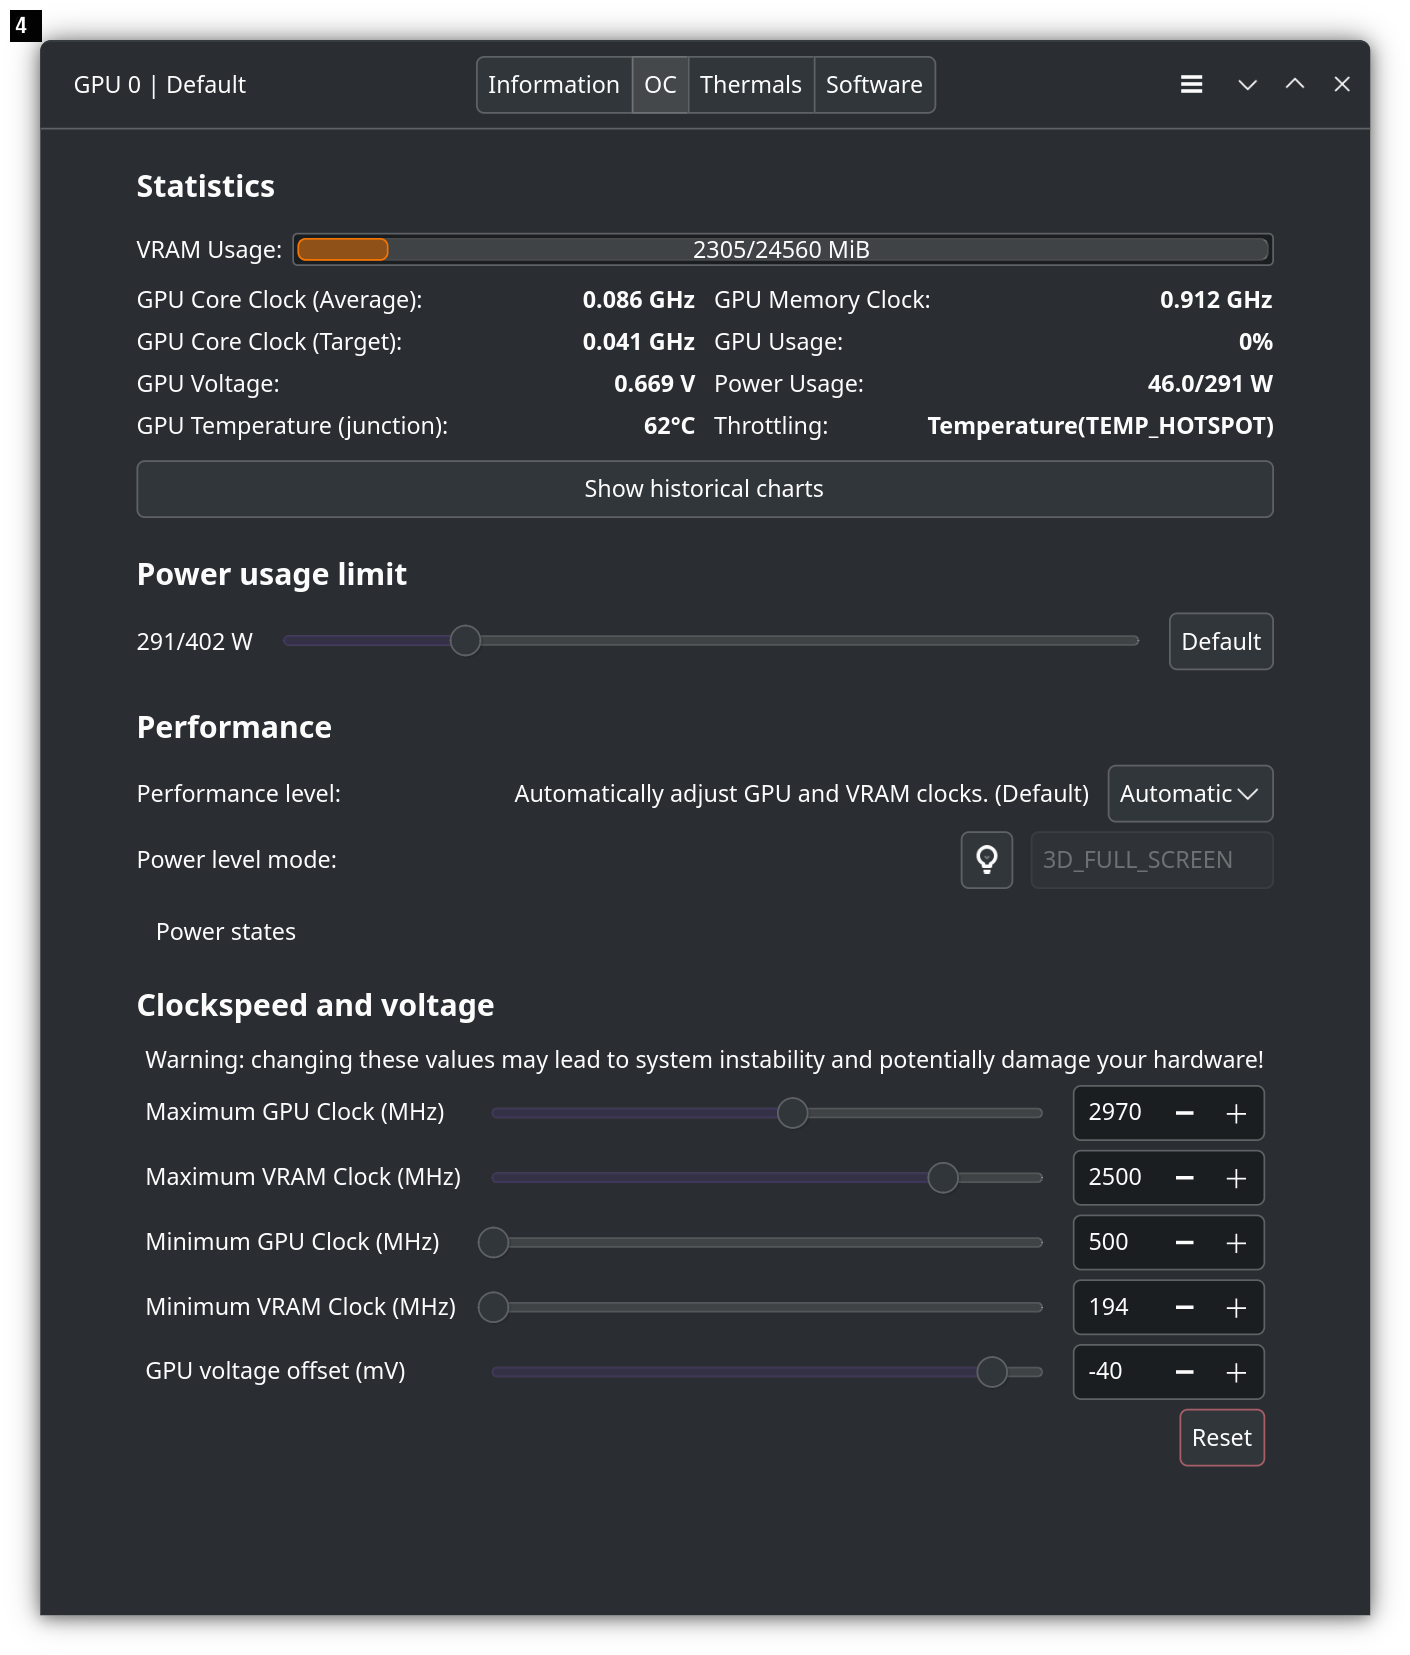Click the Maximum VRAM Clock value field
The height and width of the screenshot is (1655, 1410).
click(1116, 1178)
